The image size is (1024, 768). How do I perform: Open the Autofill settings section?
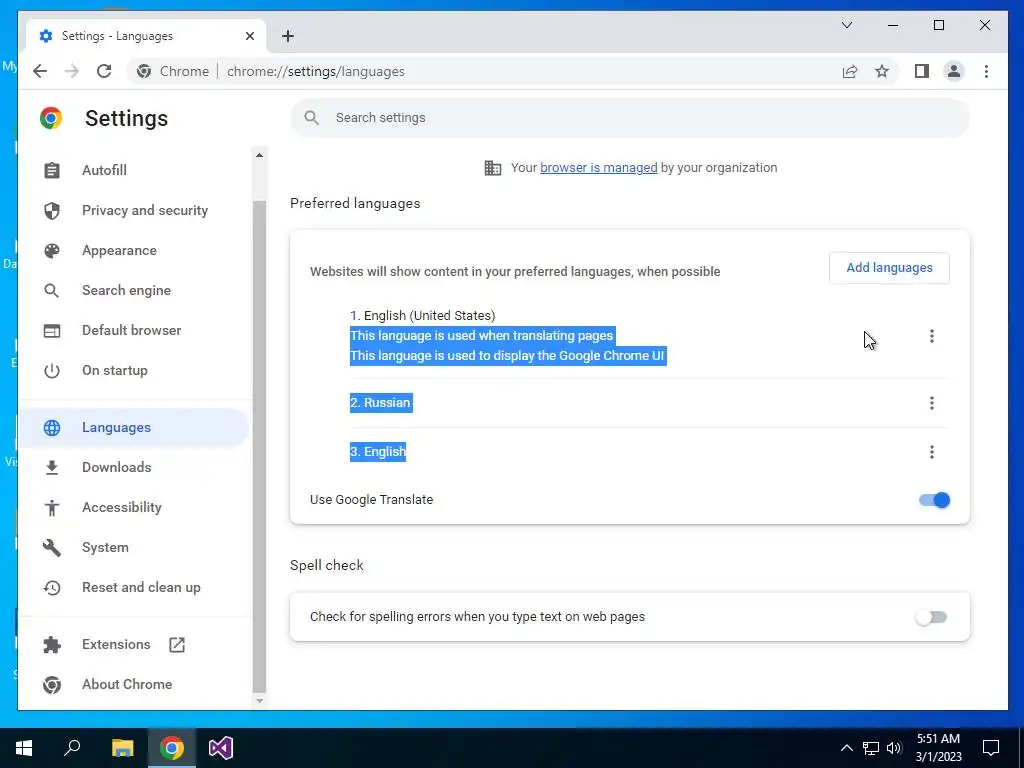(x=104, y=170)
